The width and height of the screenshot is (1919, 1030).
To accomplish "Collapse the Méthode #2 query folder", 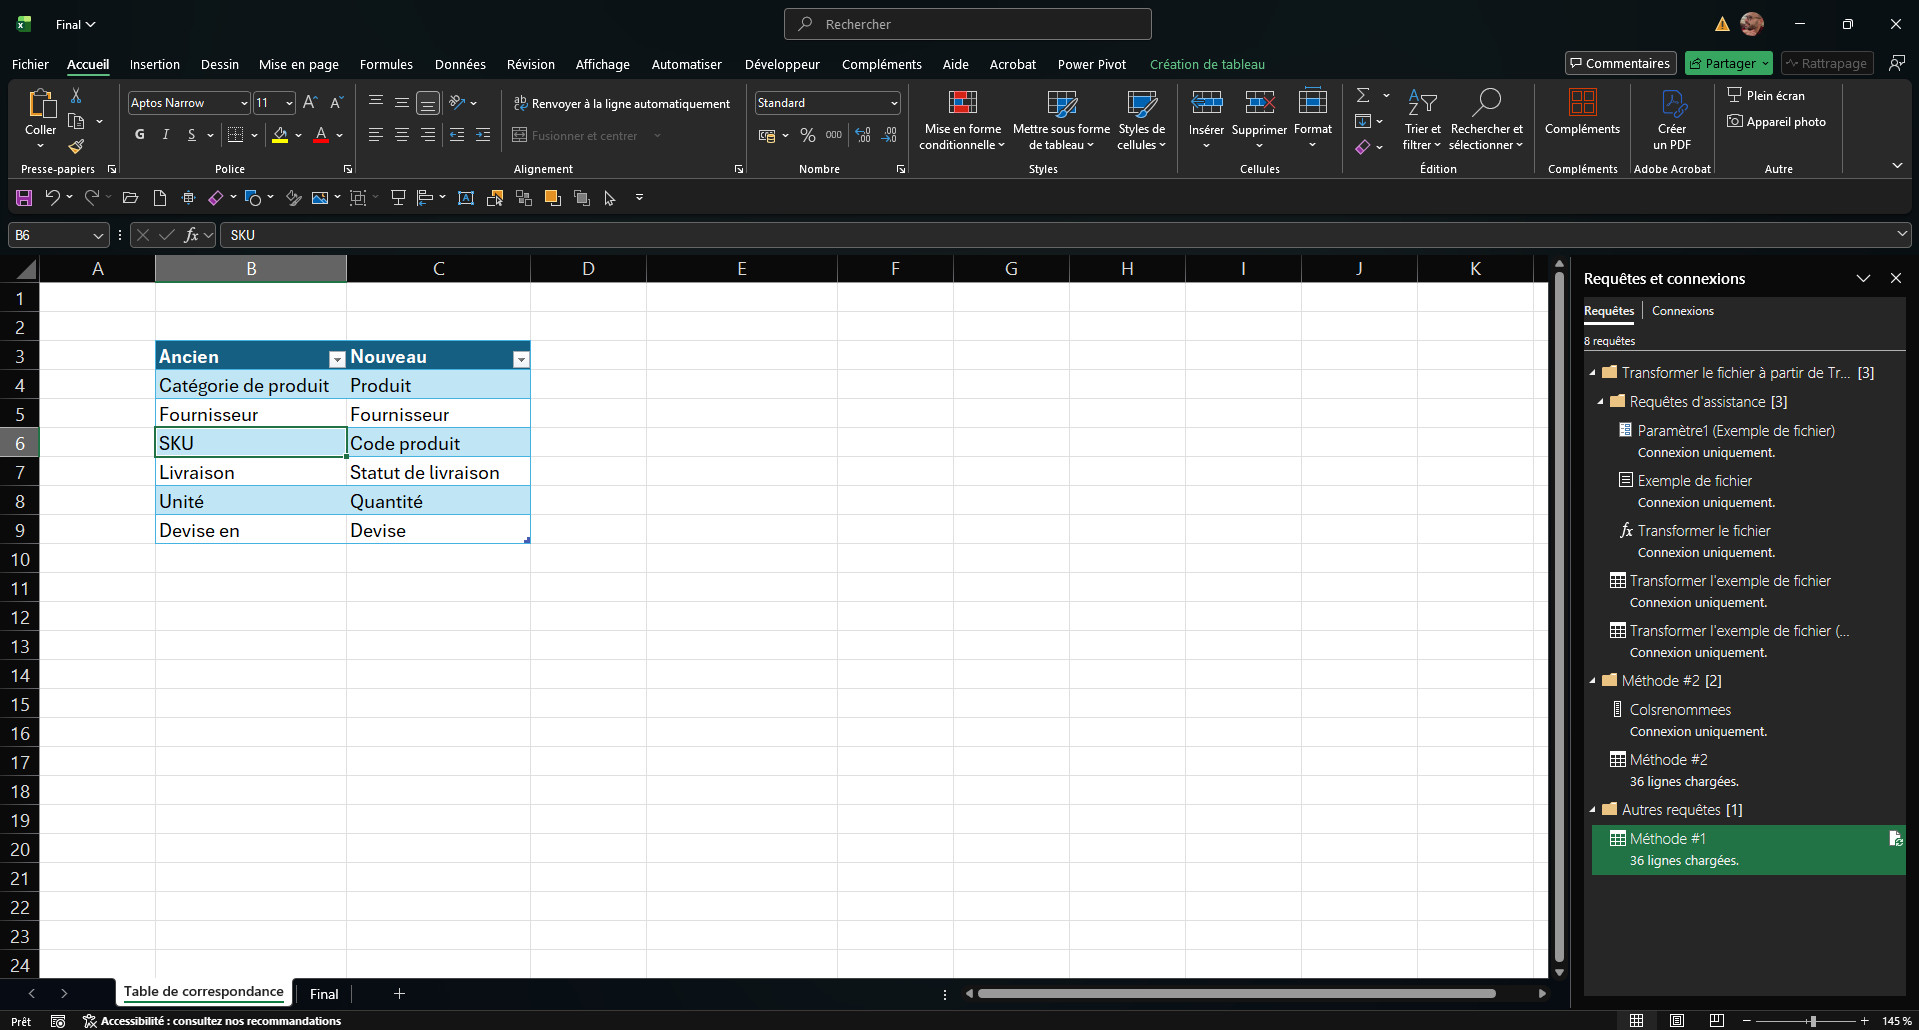I will pyautogui.click(x=1593, y=681).
